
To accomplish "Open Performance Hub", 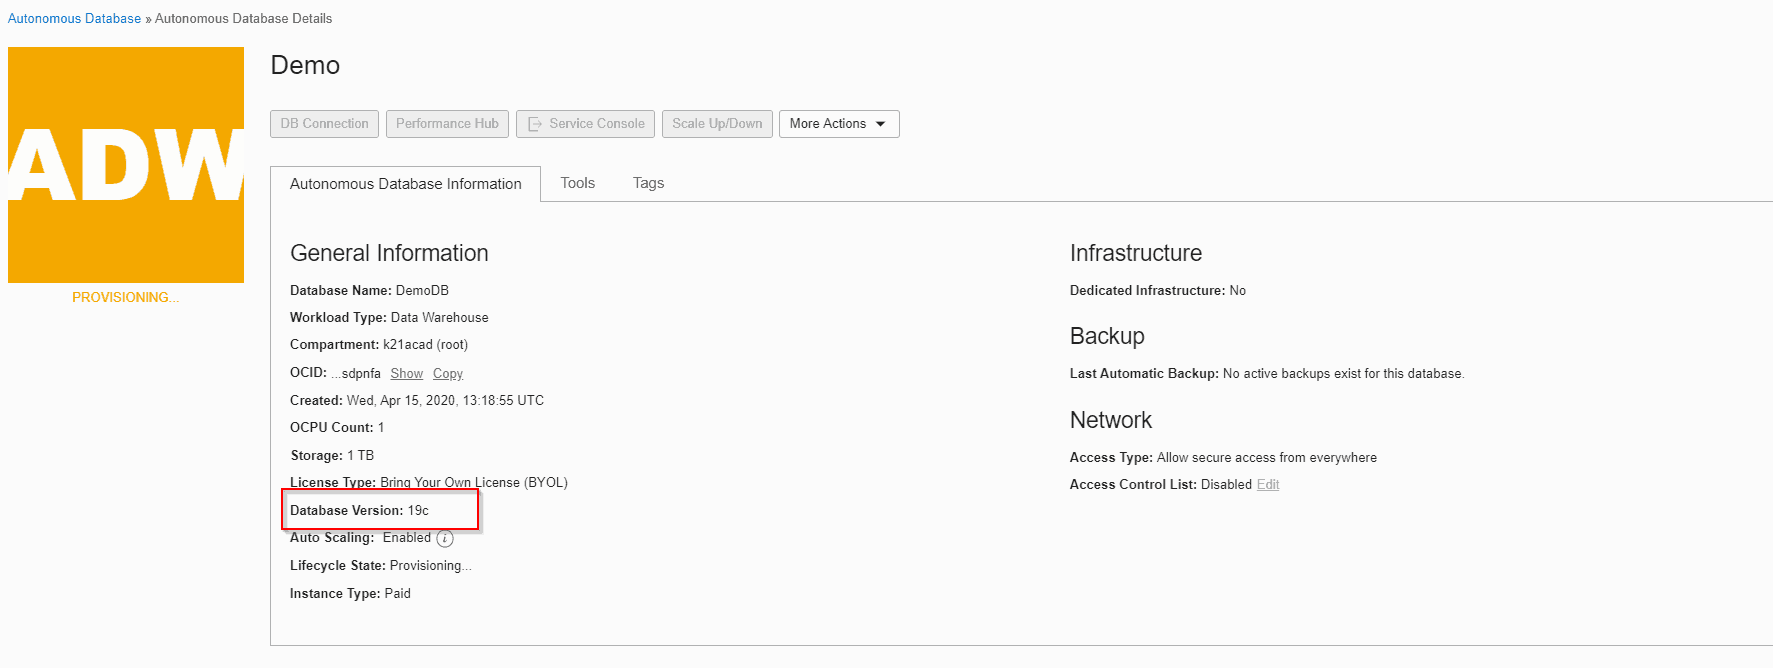I will (x=447, y=124).
